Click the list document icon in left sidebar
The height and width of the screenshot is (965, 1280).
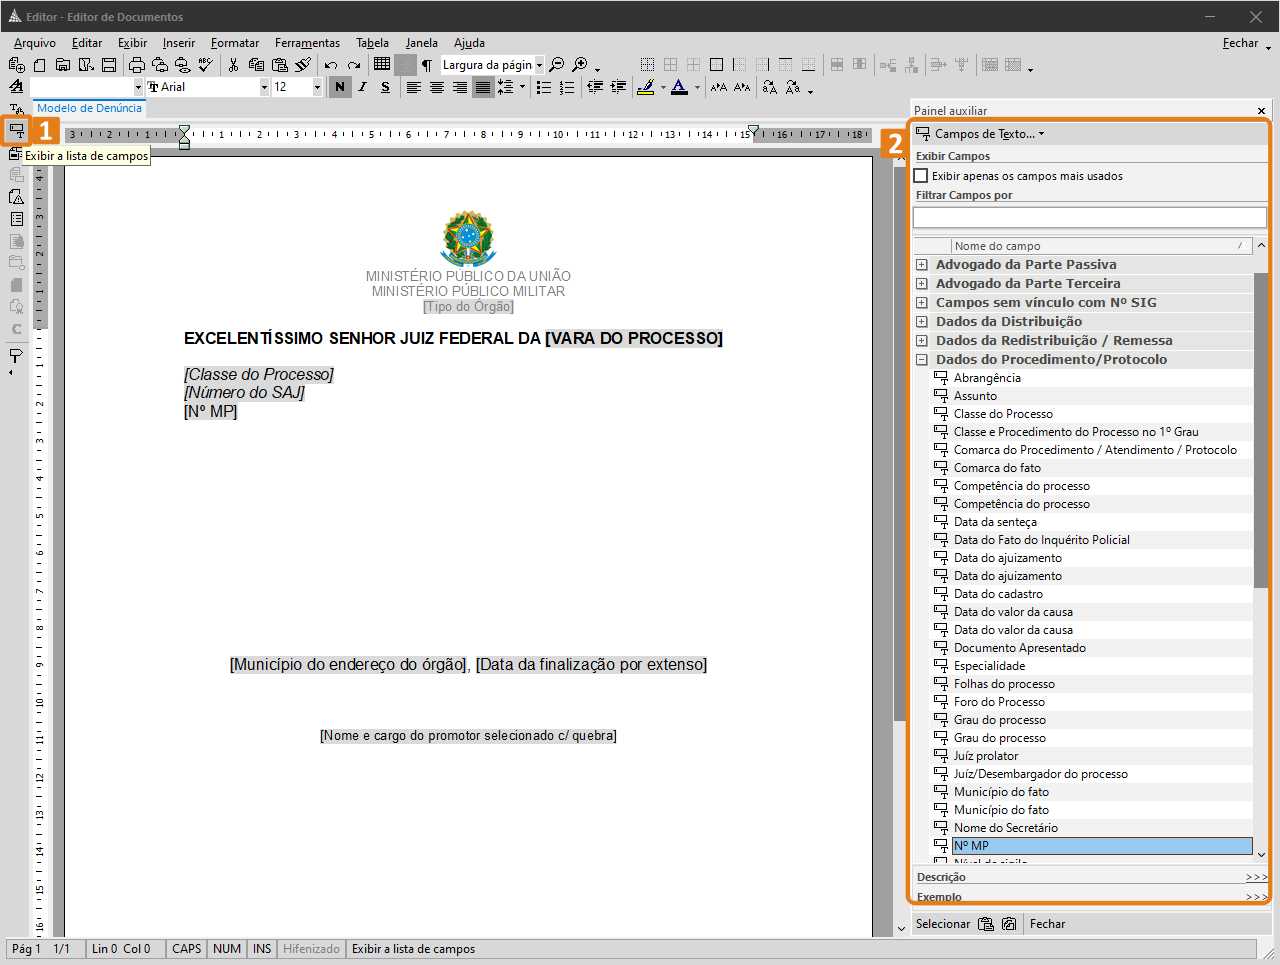[x=16, y=219]
